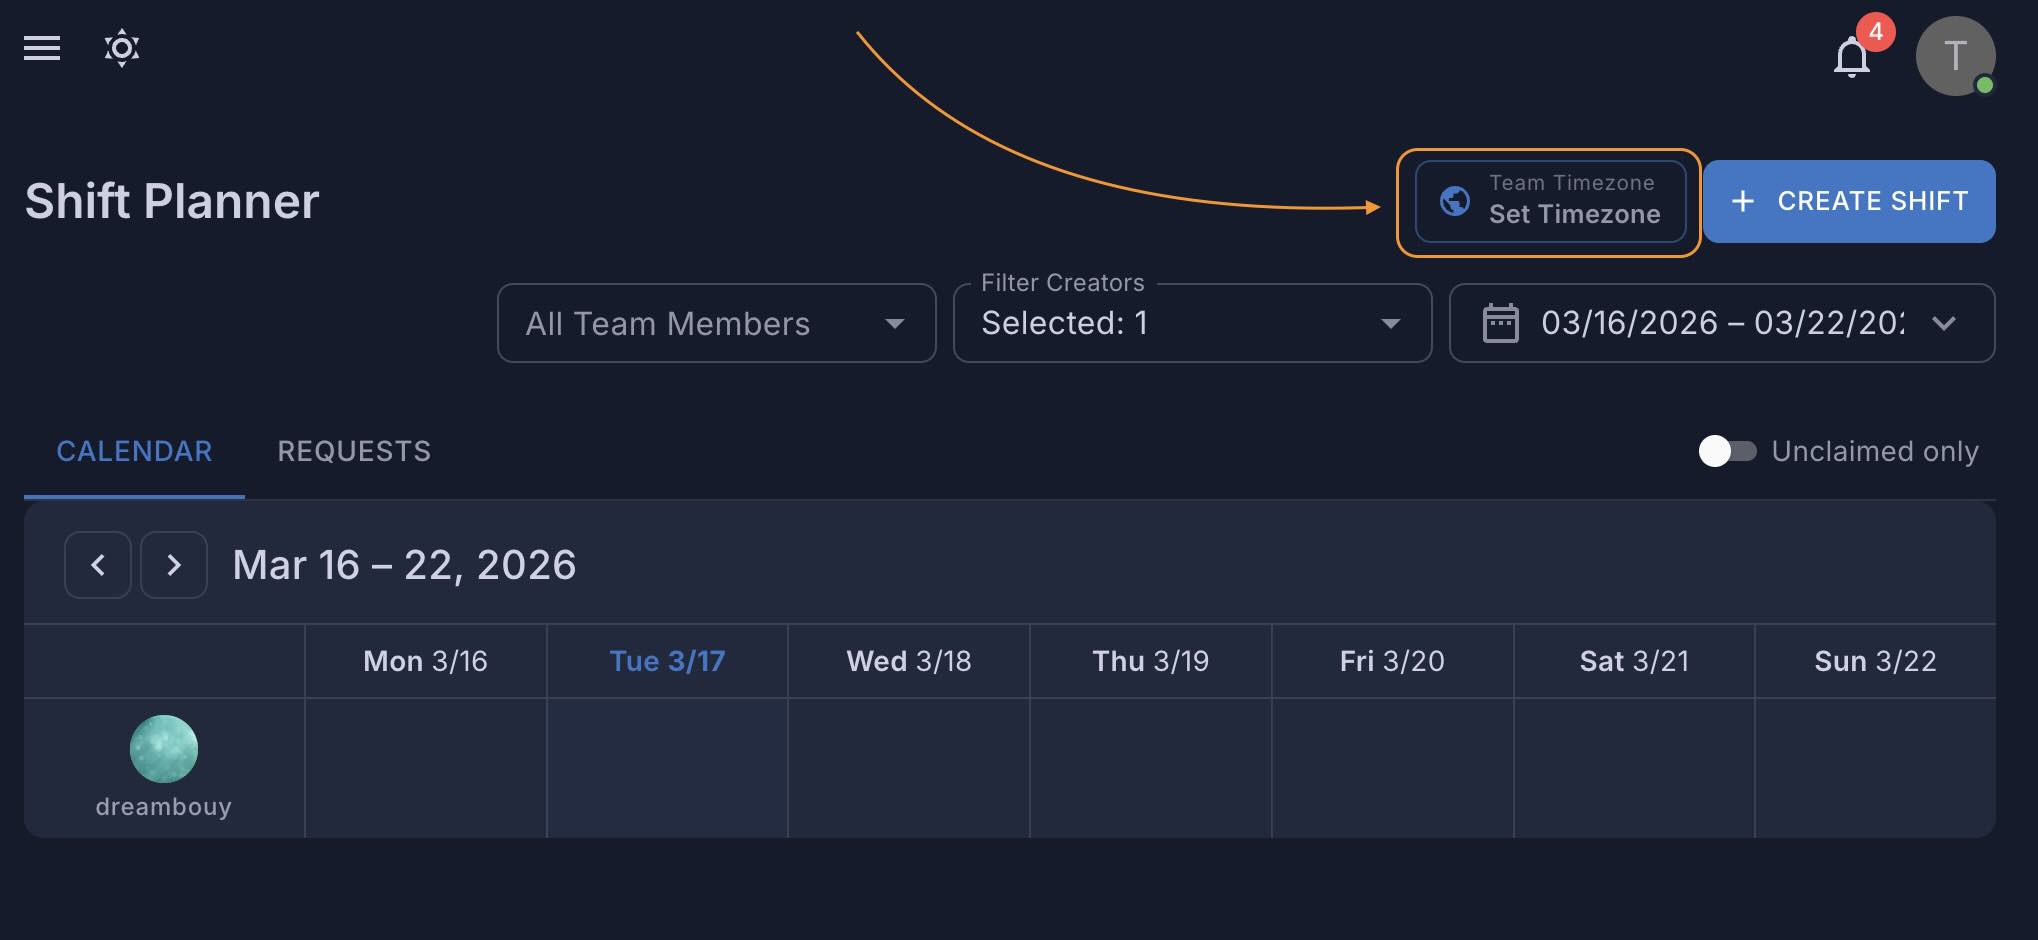Toggle the light/dark theme sun icon
This screenshot has height=940, width=2038.
(x=122, y=48)
